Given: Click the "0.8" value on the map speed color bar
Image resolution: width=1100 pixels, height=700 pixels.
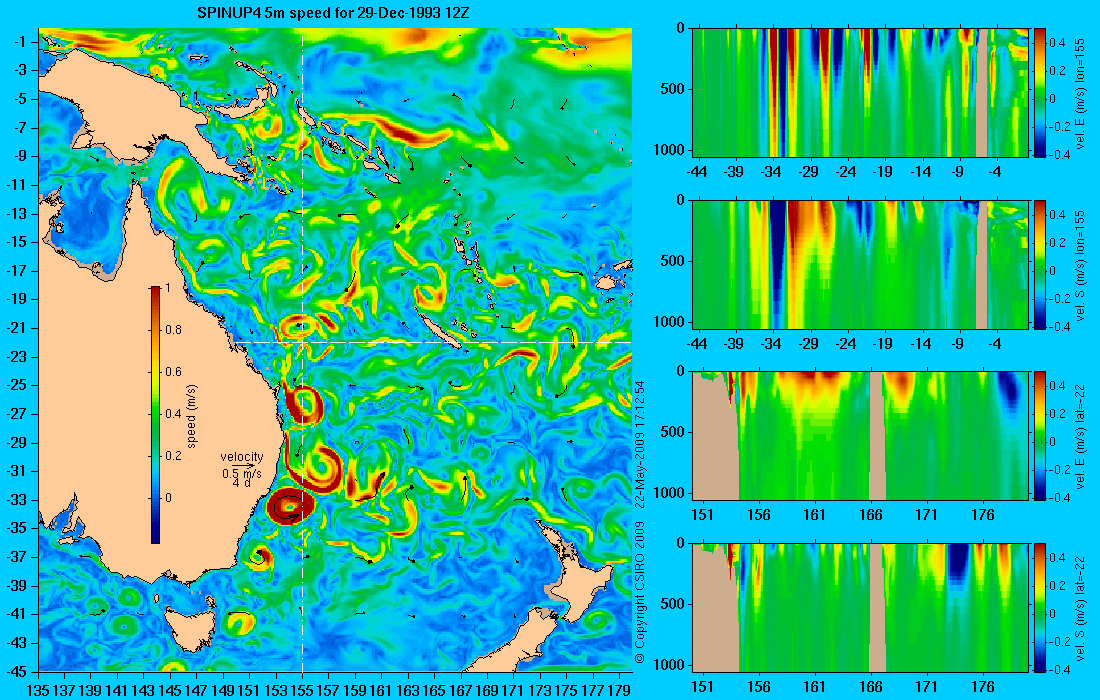Looking at the screenshot, I should (173, 330).
